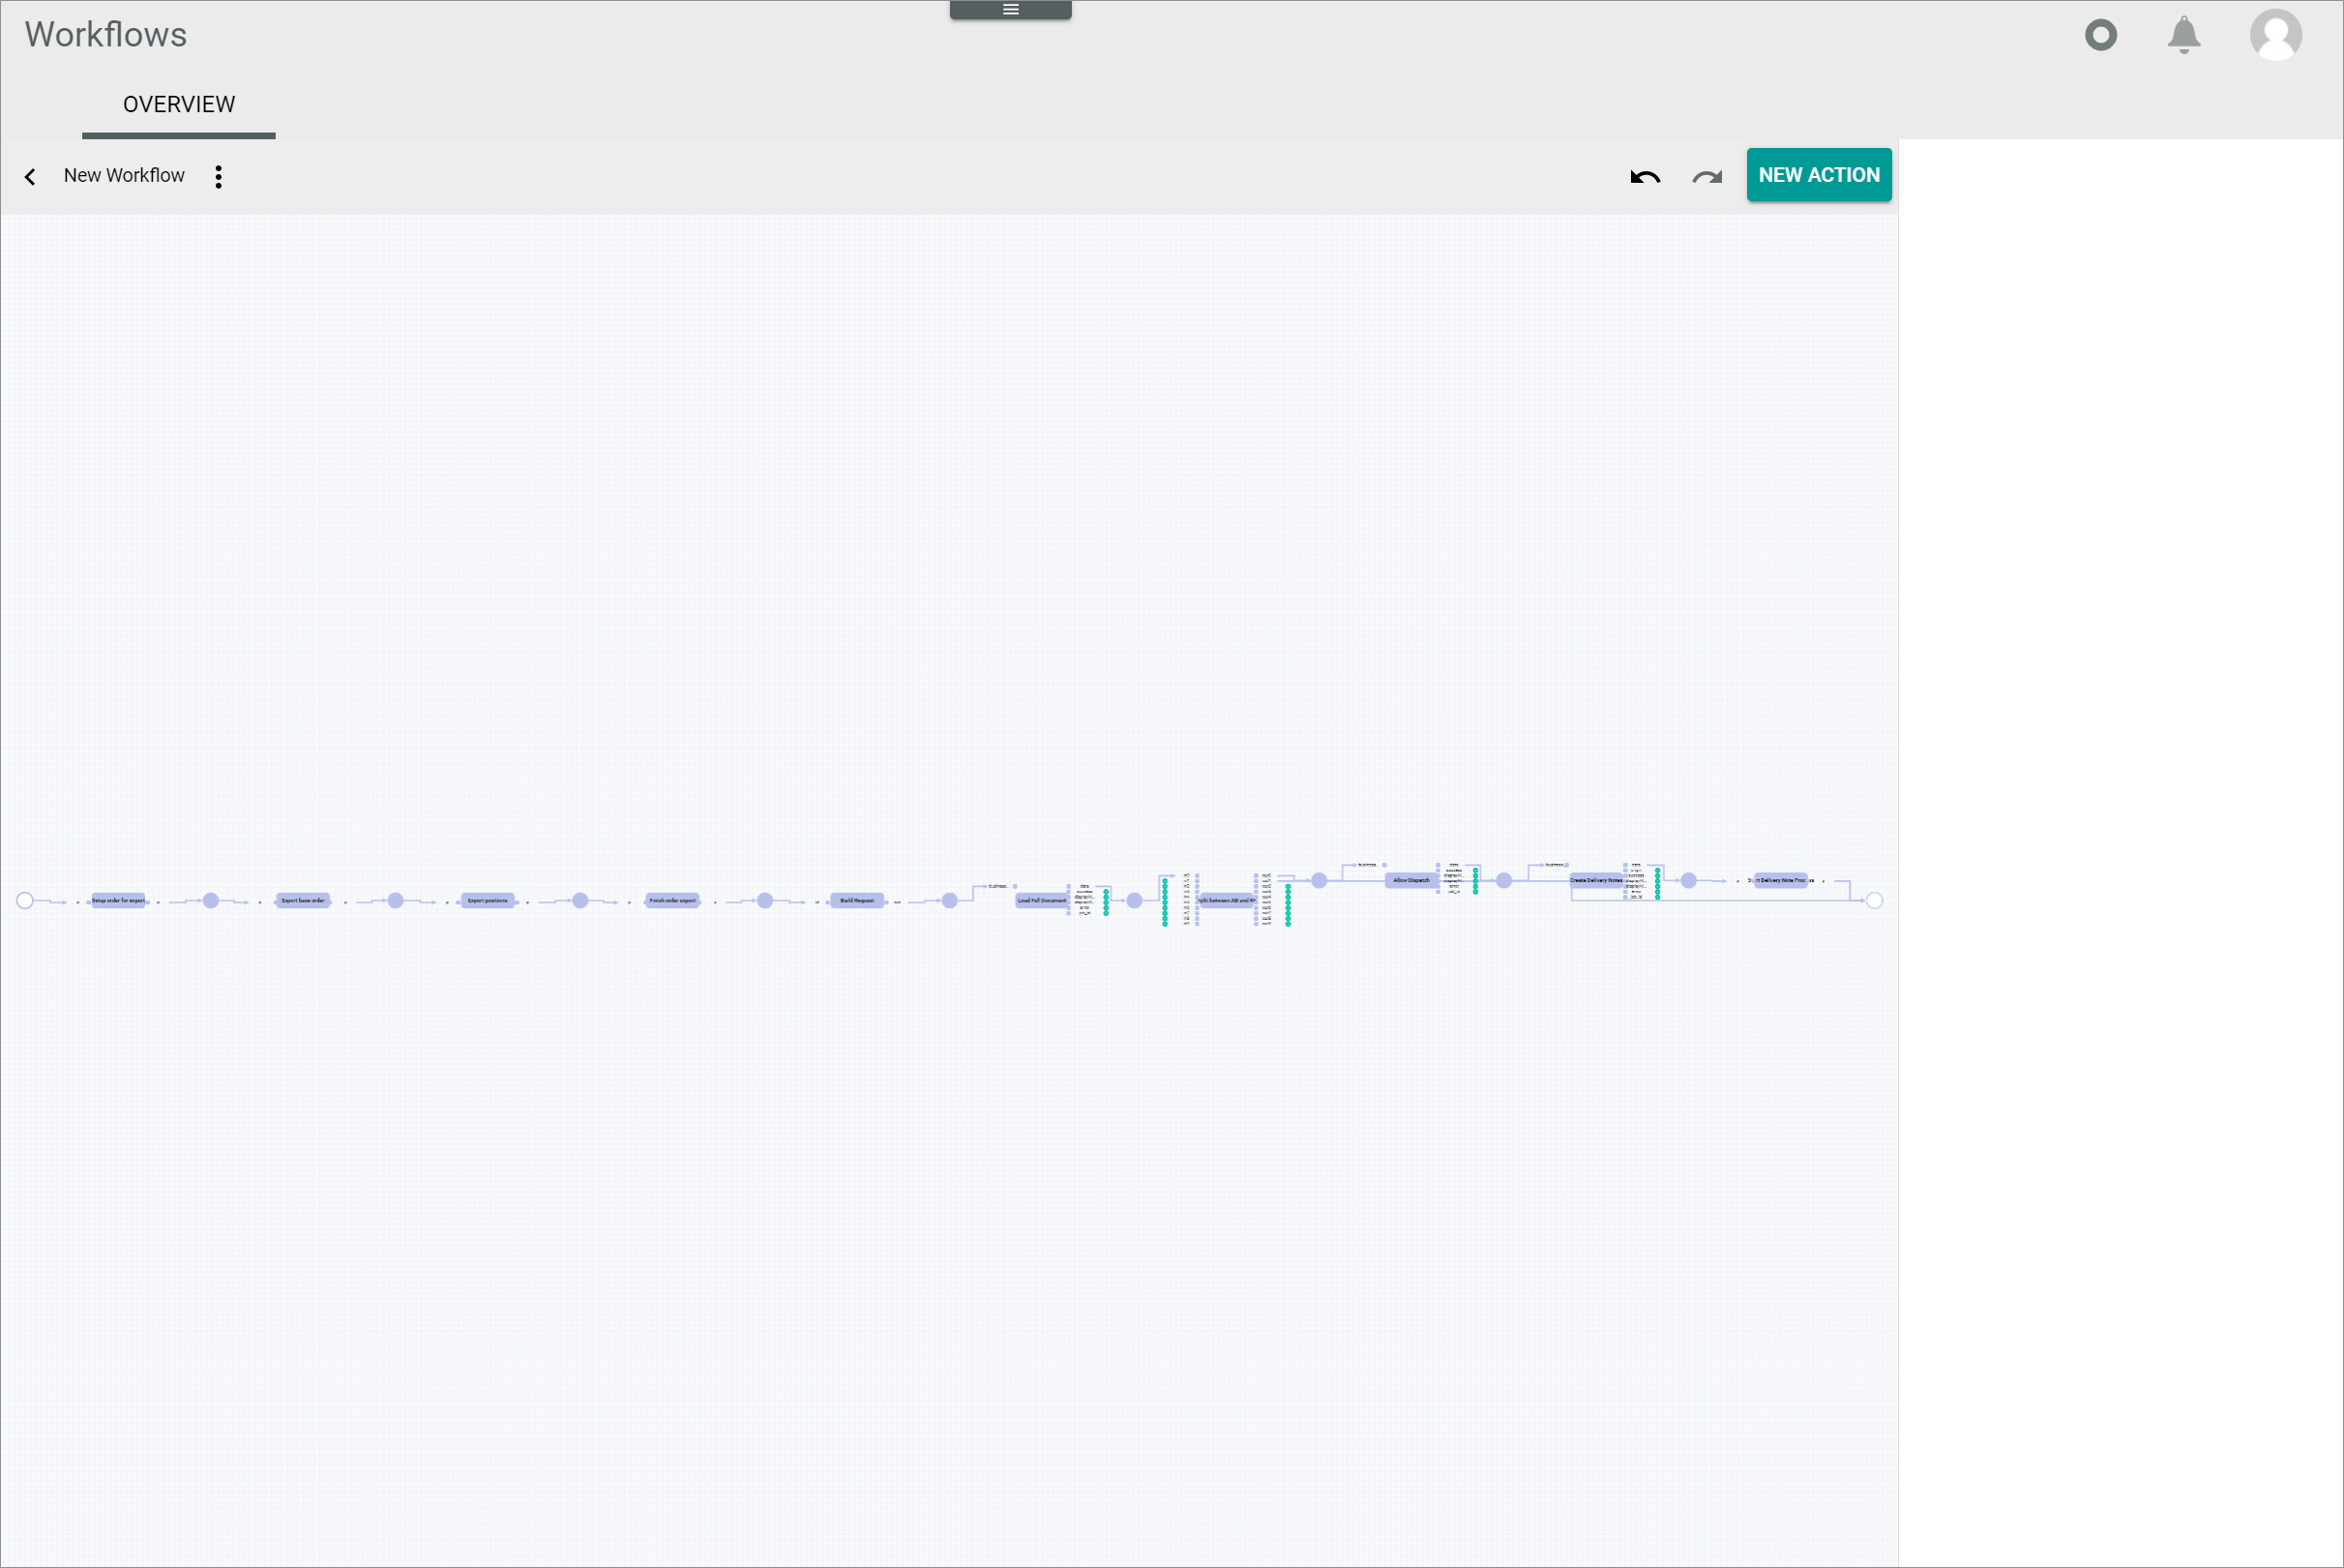
Task: Expand the top hamburger handle
Action: tap(1010, 9)
